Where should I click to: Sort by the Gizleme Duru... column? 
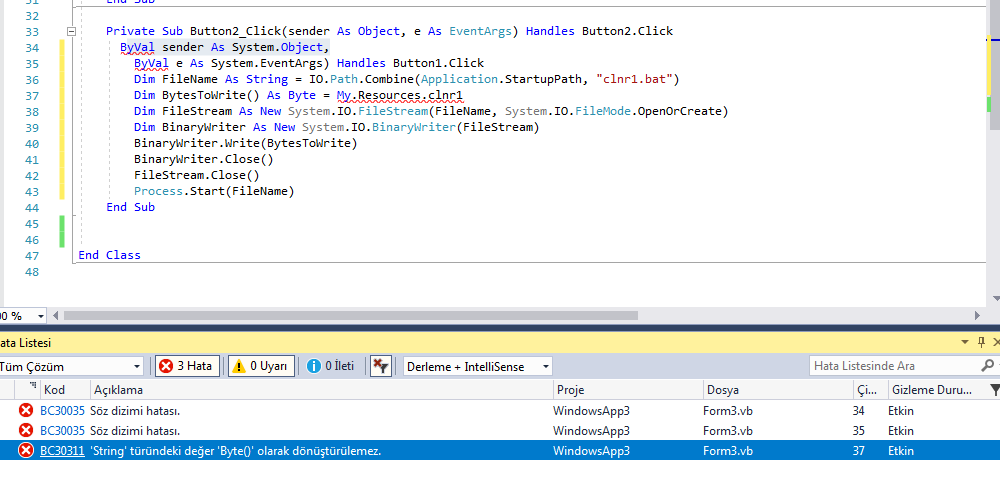pos(935,390)
